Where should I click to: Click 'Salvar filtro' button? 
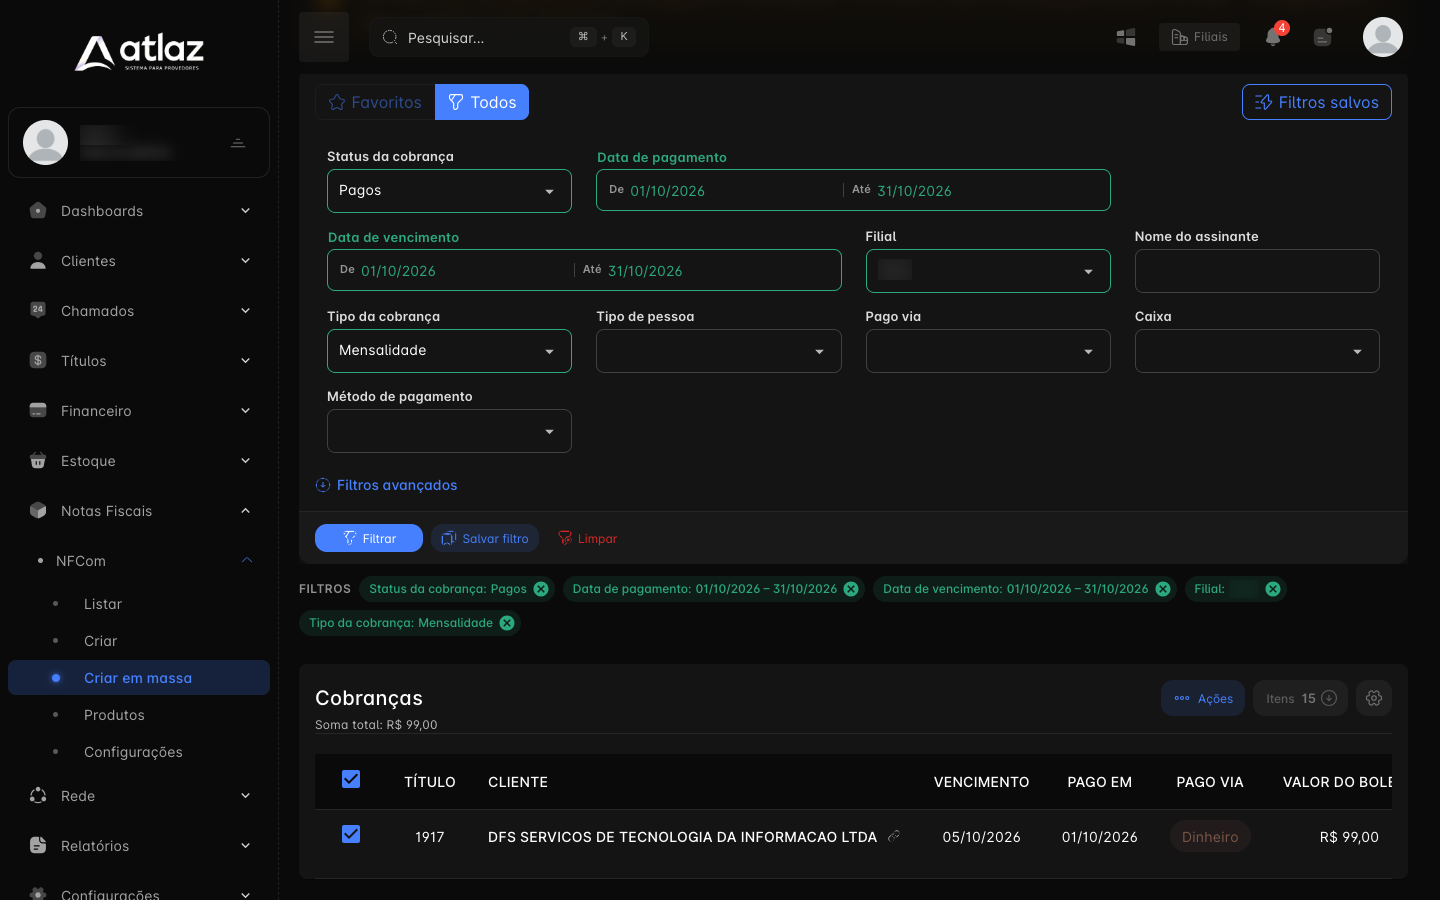pyautogui.click(x=485, y=538)
